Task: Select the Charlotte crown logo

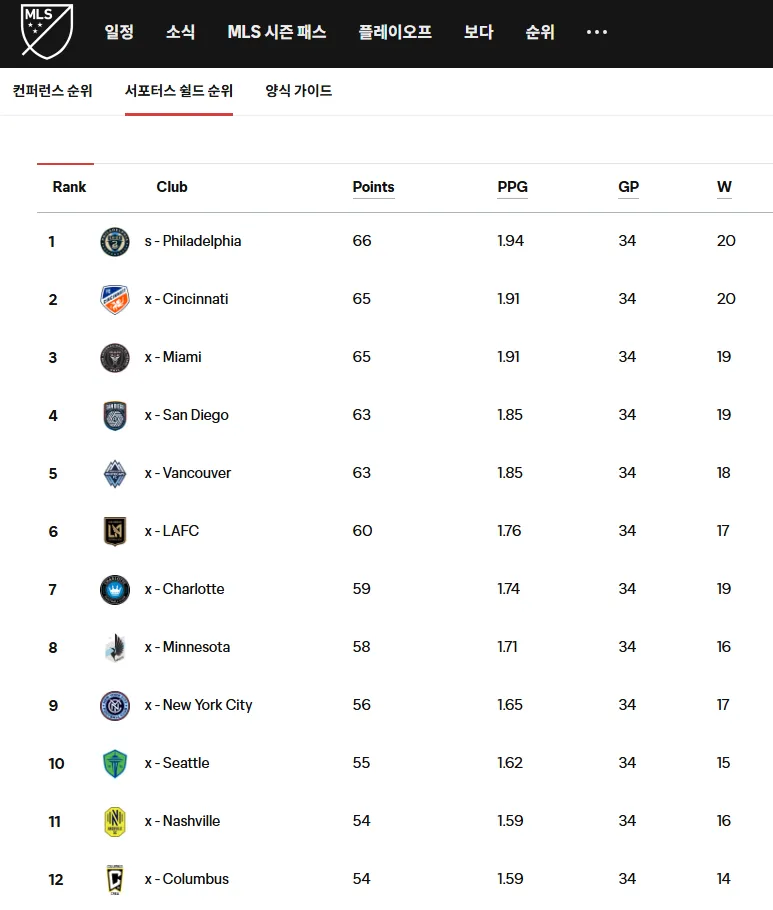Action: (115, 589)
